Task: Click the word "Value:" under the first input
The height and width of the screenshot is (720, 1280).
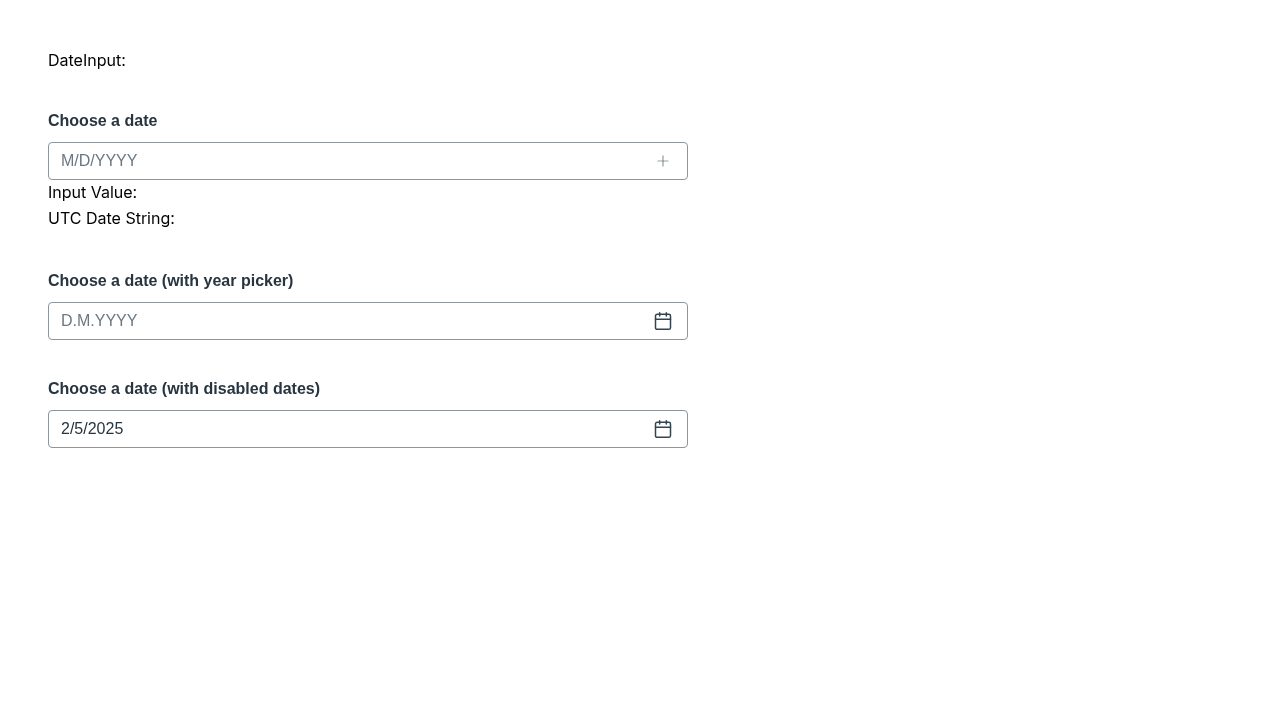Action: pyautogui.click(x=114, y=193)
